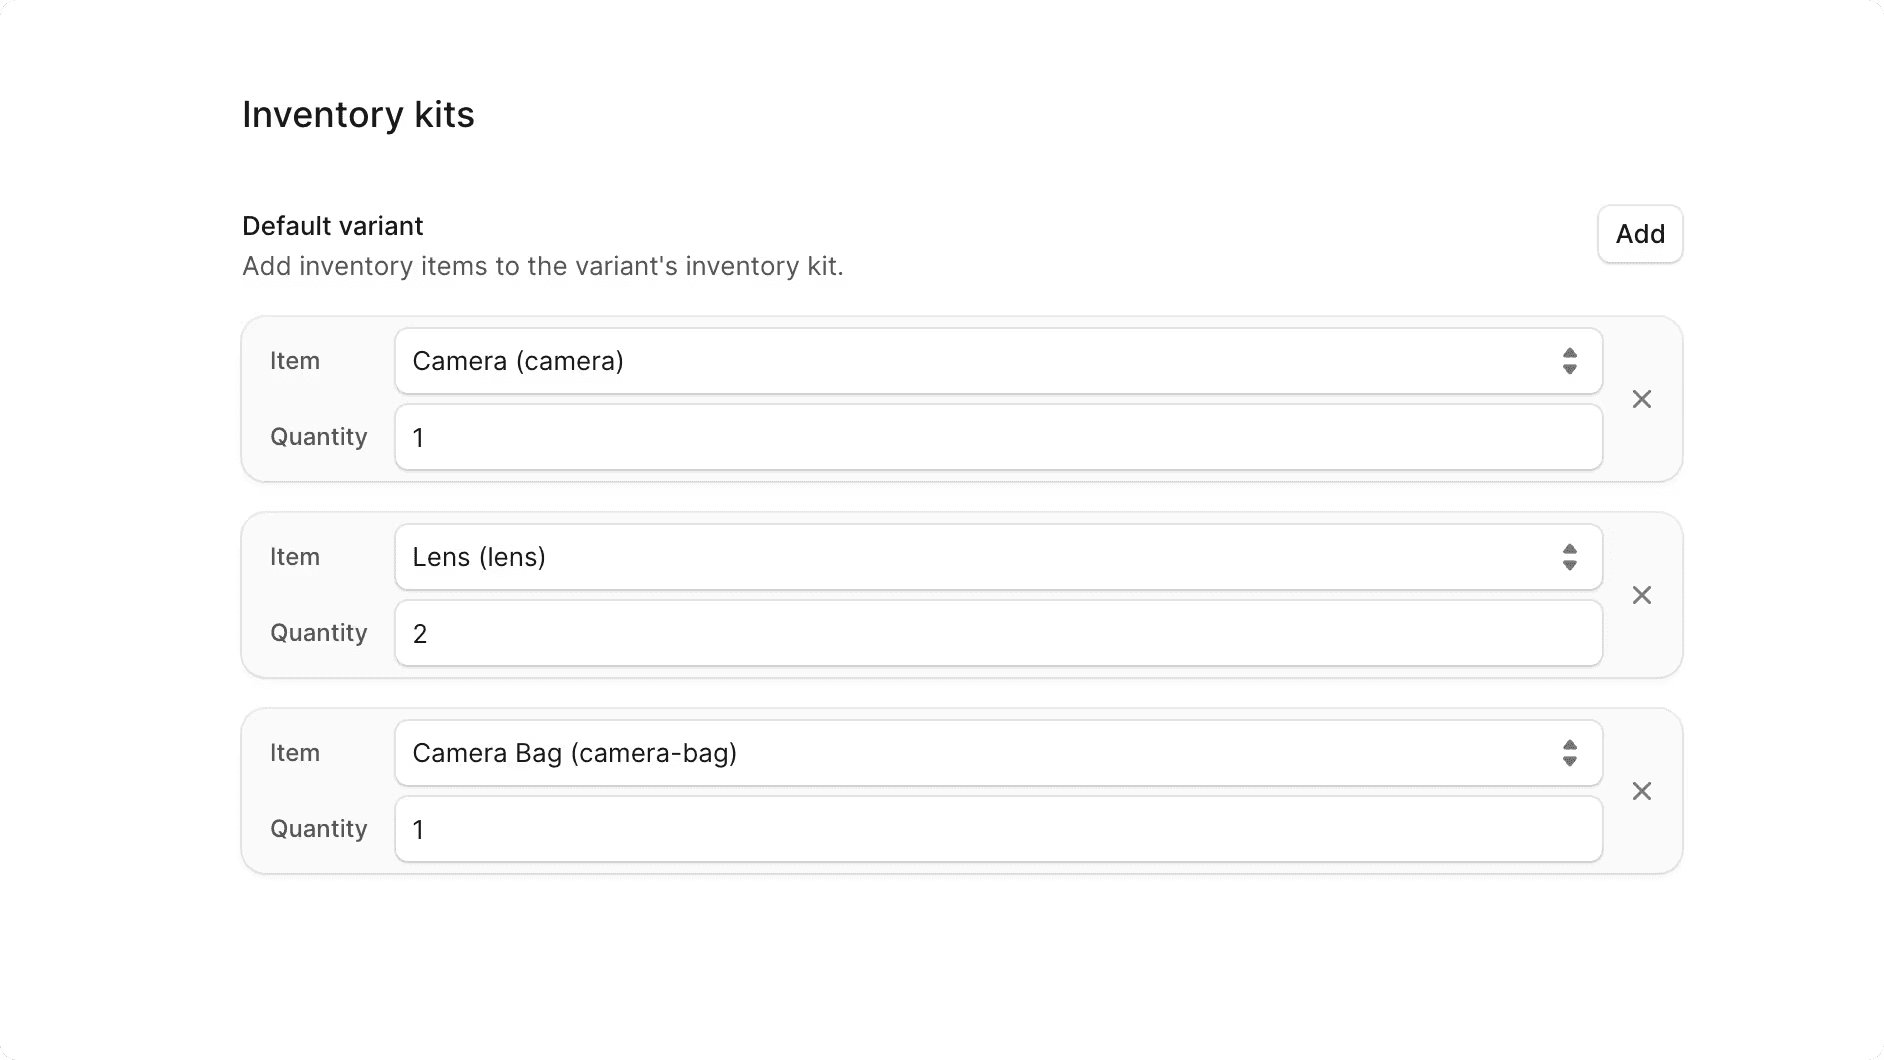The height and width of the screenshot is (1060, 1884).
Task: Click the Camera item row card
Action: (960, 399)
